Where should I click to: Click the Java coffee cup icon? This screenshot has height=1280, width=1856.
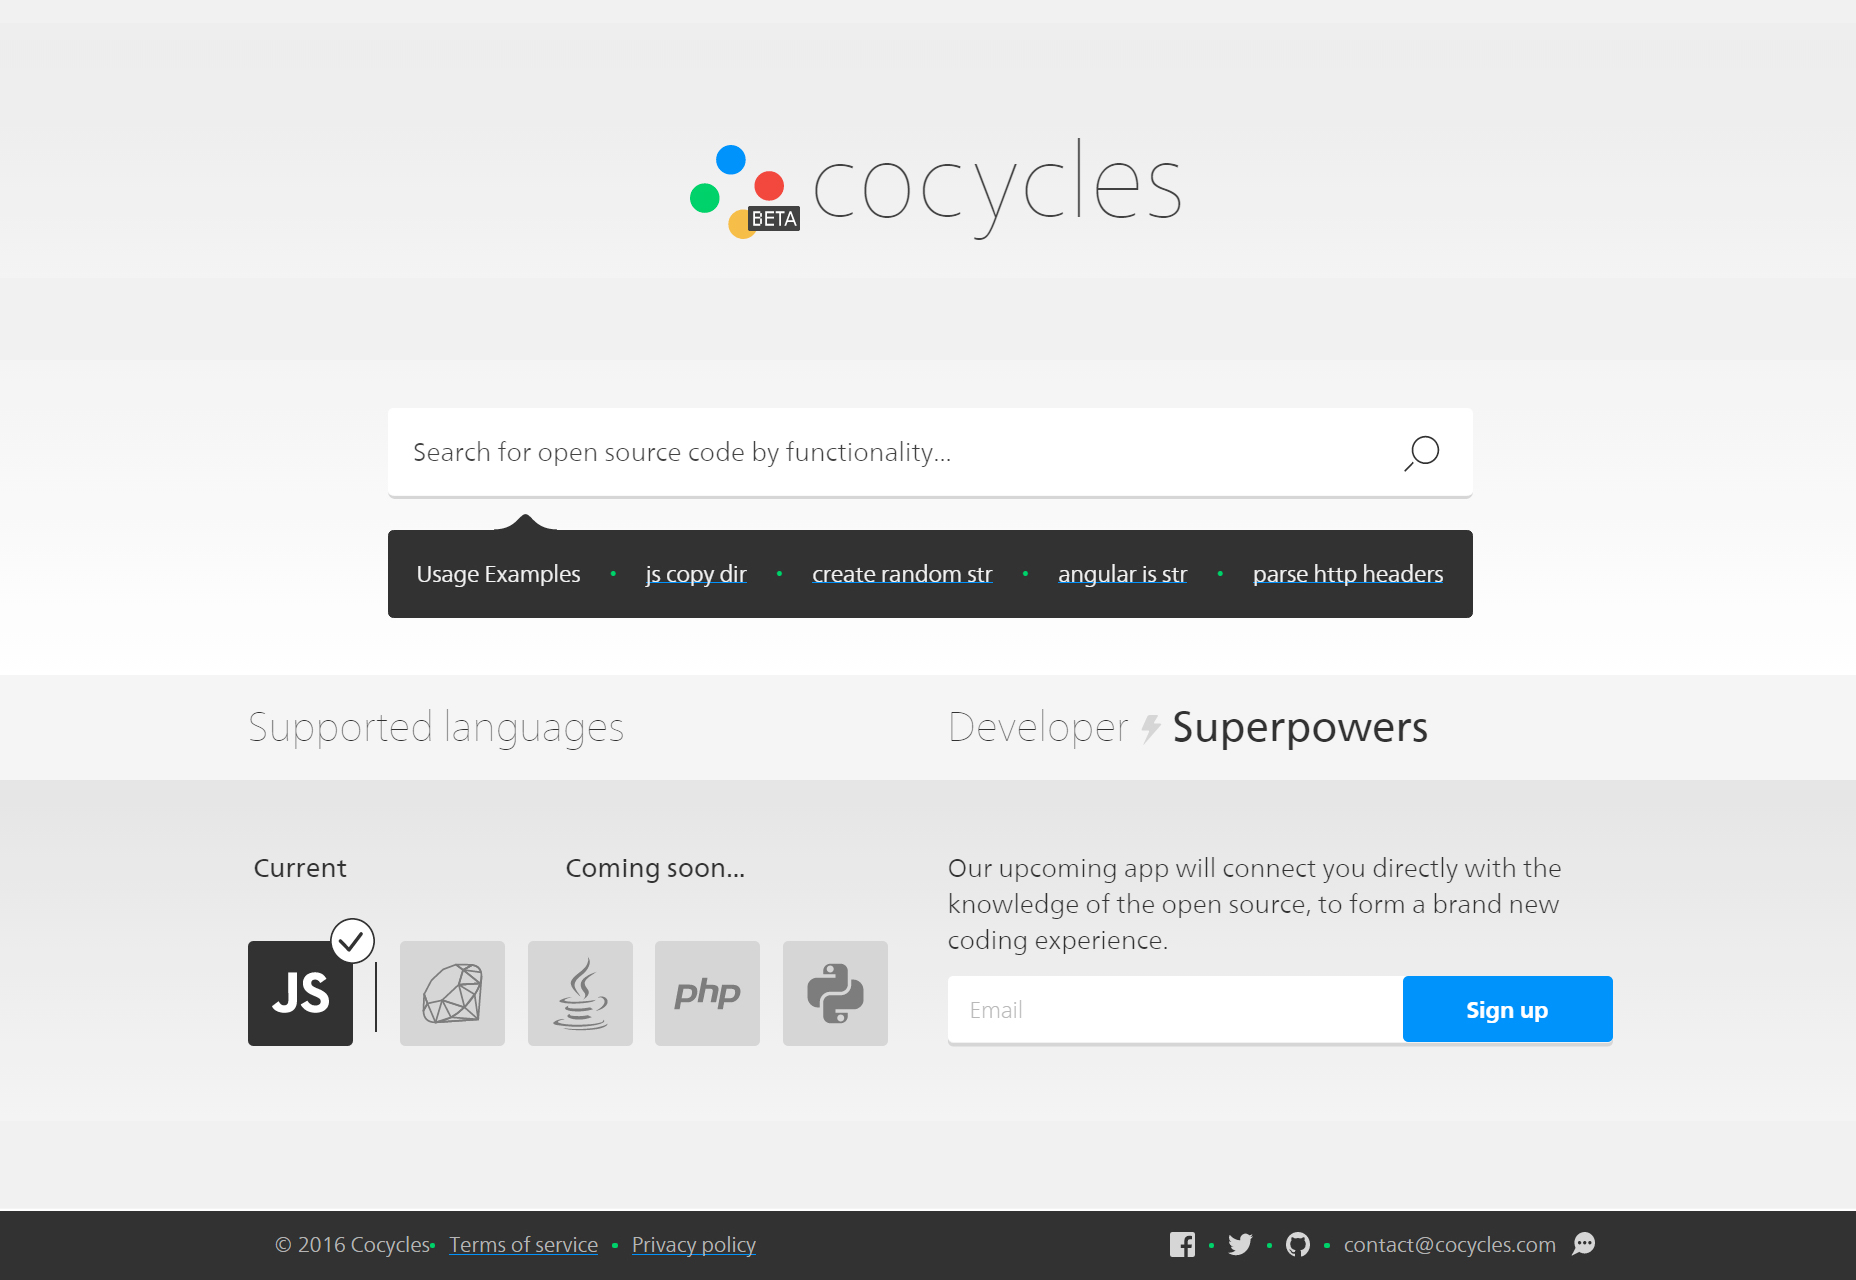pos(580,993)
